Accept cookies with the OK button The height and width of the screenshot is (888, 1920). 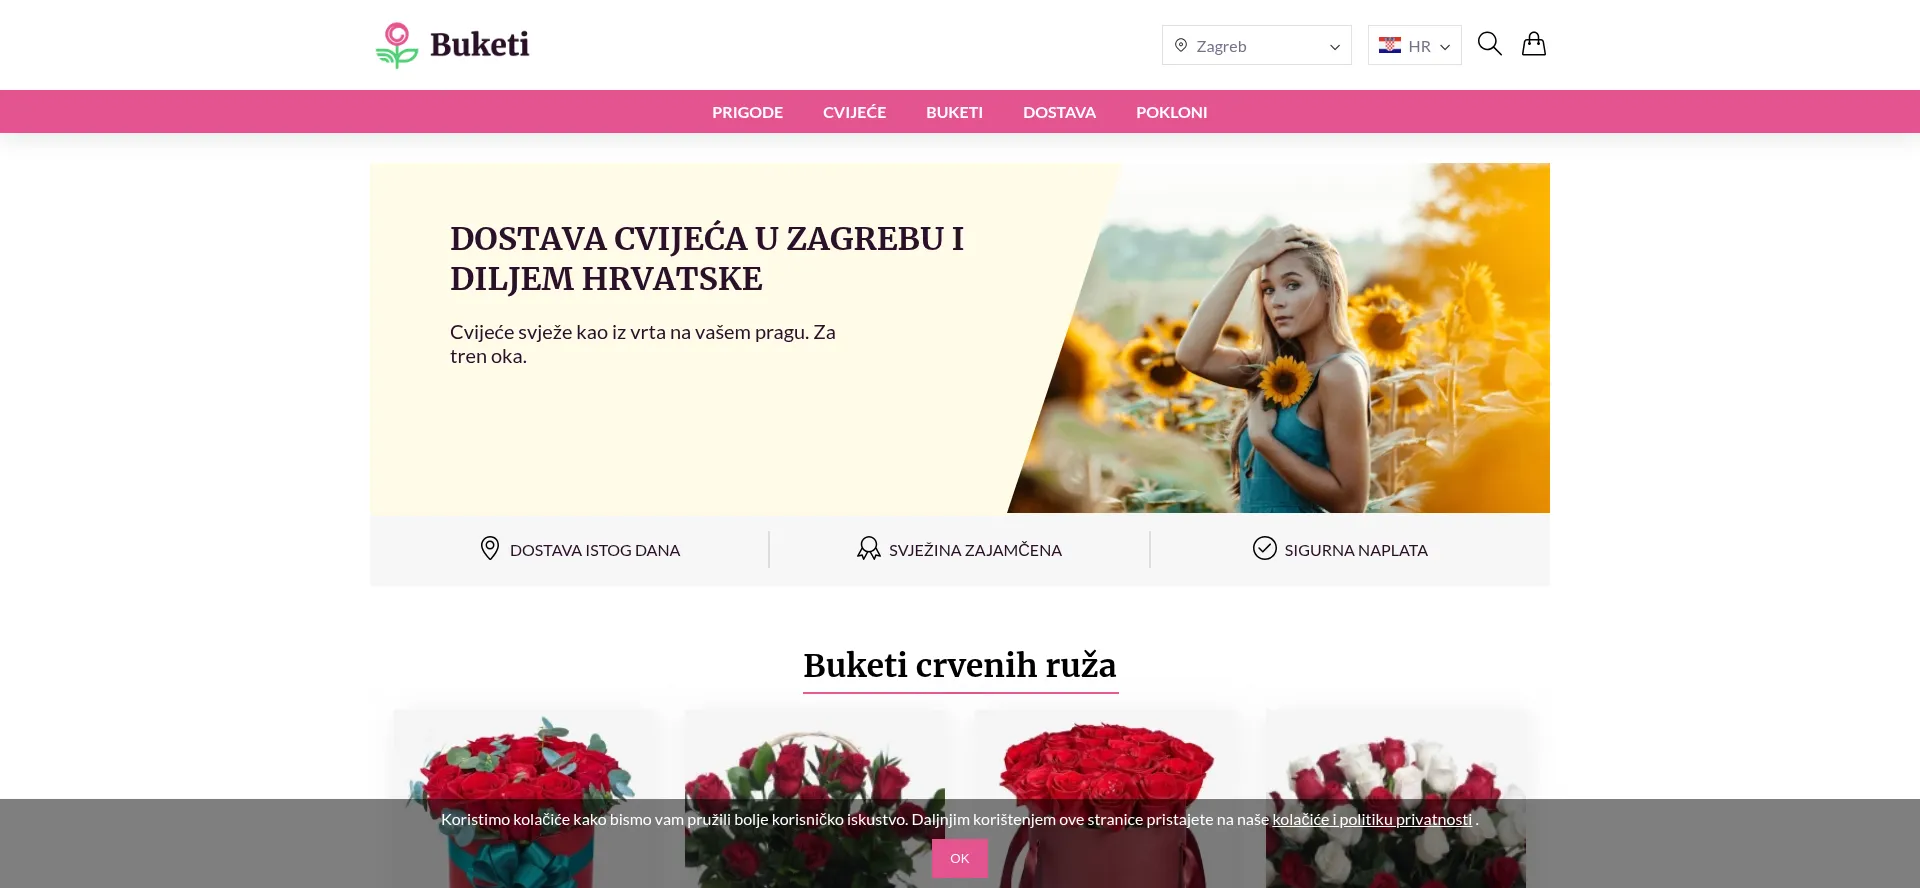(x=959, y=858)
